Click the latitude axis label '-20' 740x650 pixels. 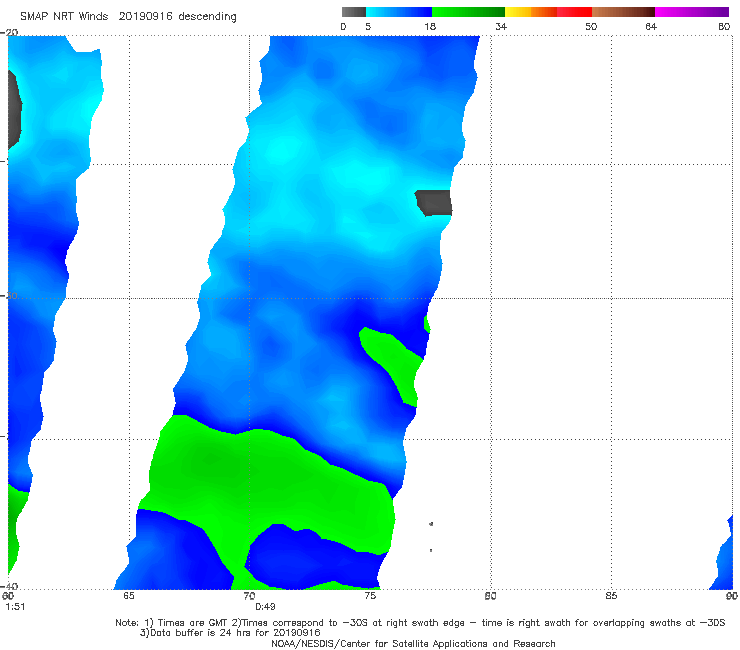pos(9,32)
